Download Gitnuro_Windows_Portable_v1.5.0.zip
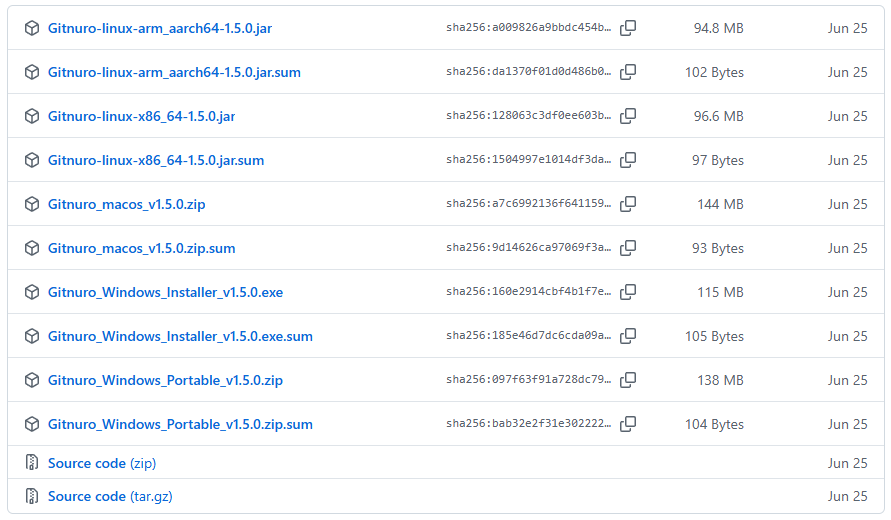891x520 pixels. [x=165, y=380]
